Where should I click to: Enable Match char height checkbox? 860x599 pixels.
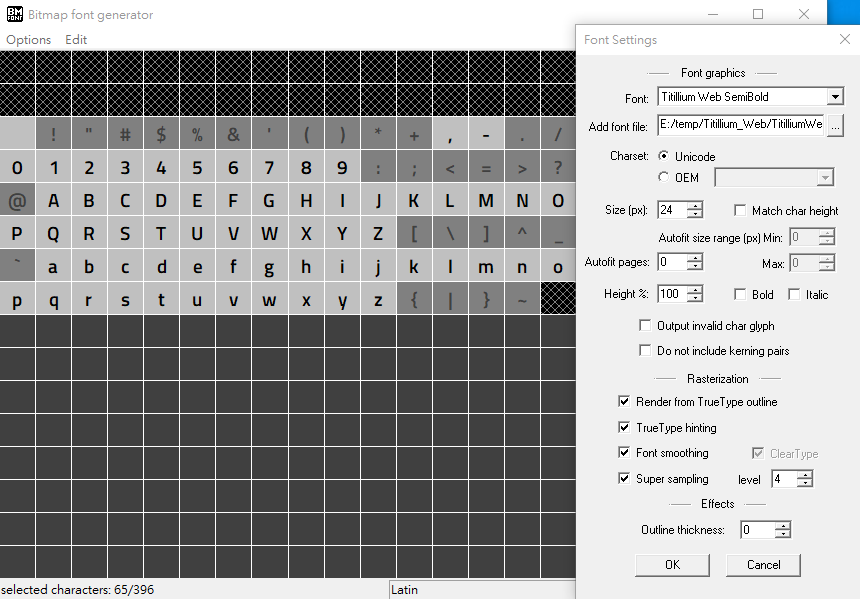pos(740,210)
